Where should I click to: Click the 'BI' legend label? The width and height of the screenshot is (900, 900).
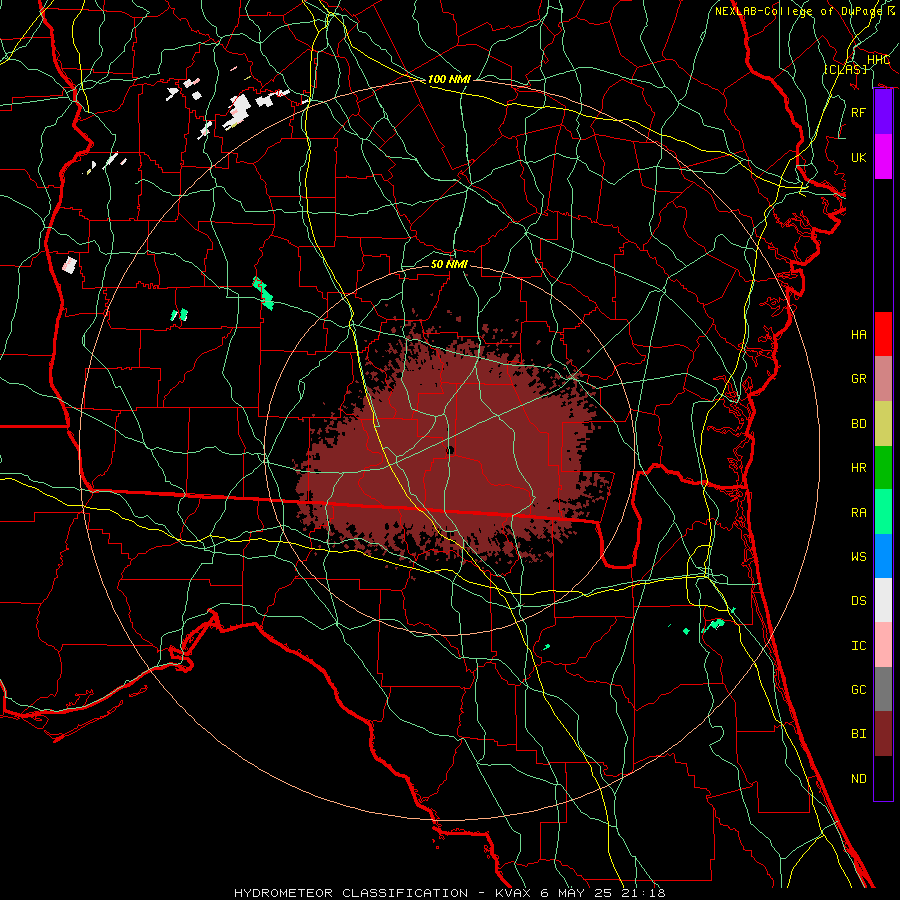pyautogui.click(x=859, y=734)
